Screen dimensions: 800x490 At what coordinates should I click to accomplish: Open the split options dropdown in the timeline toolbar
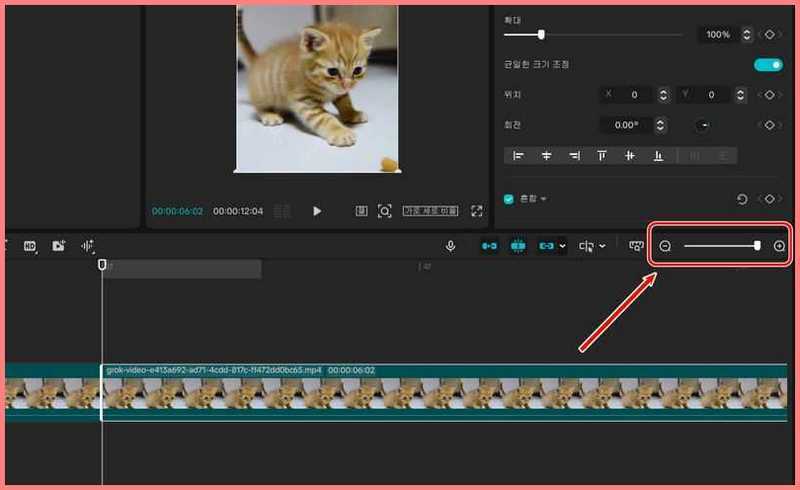pyautogui.click(x=602, y=246)
